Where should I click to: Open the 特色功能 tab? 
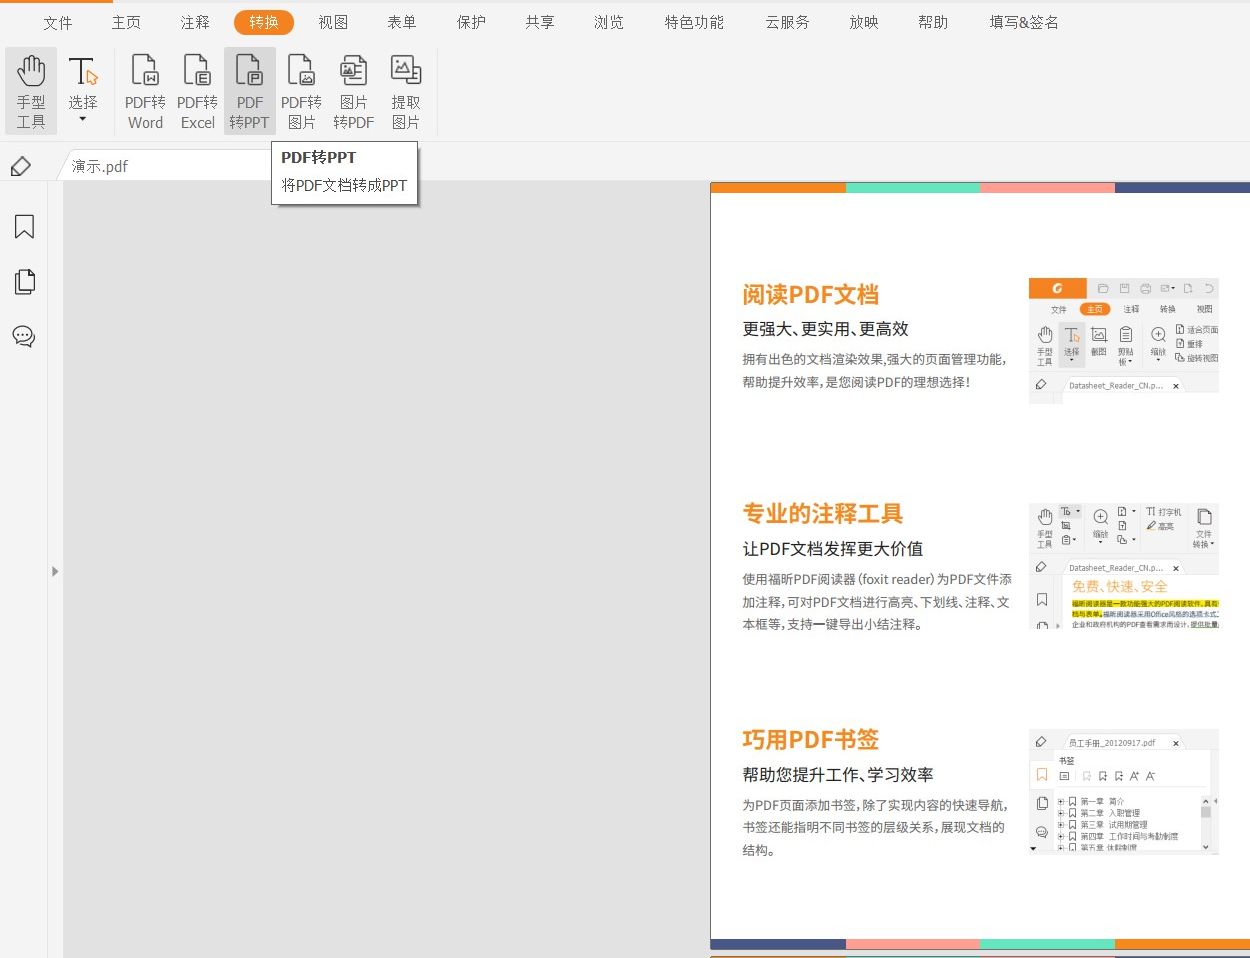(x=694, y=22)
